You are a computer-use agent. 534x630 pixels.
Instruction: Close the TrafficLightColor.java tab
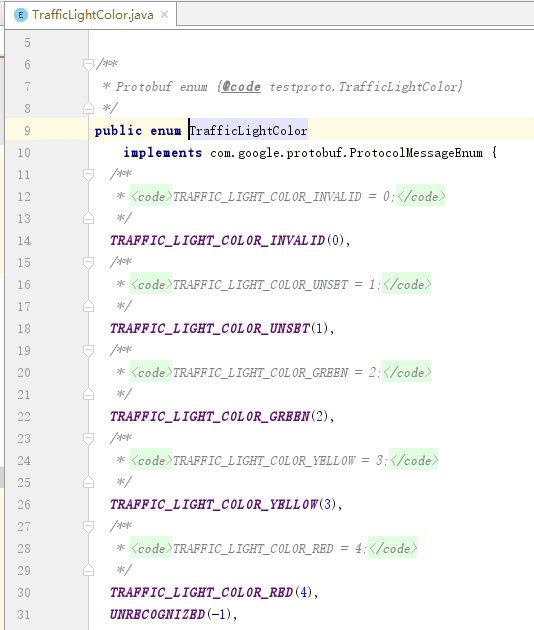point(164,15)
